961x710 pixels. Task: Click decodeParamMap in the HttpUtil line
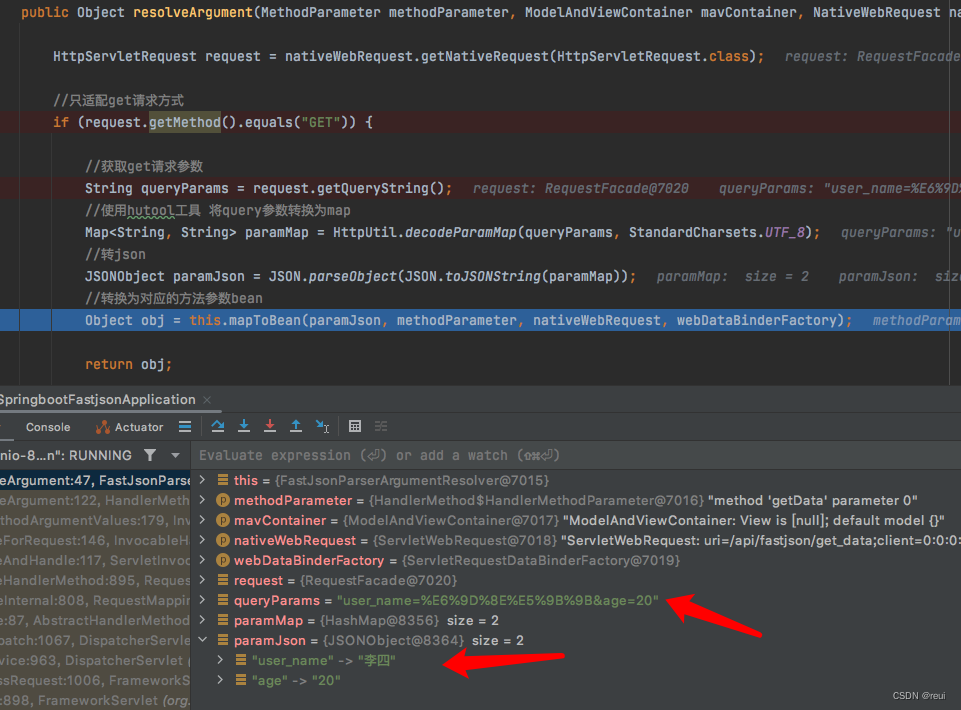(460, 232)
